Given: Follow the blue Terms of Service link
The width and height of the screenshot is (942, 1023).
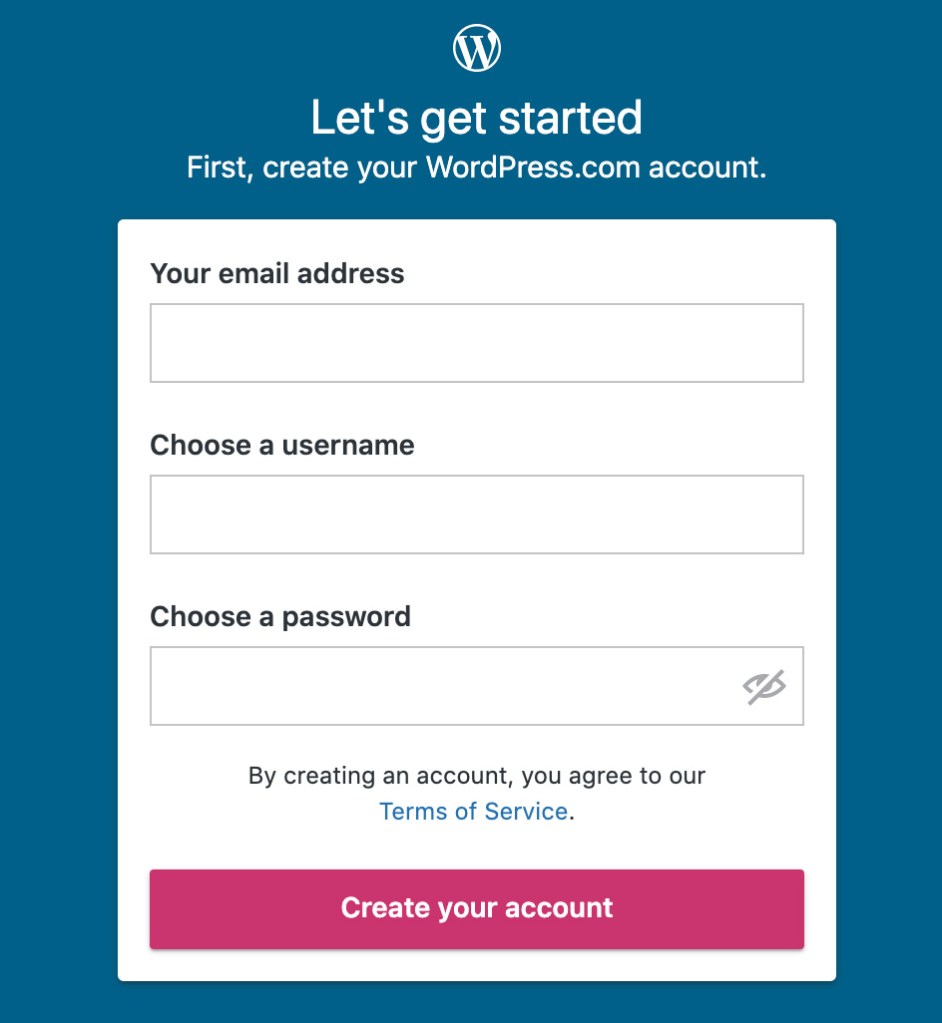Looking at the screenshot, I should coord(473,811).
